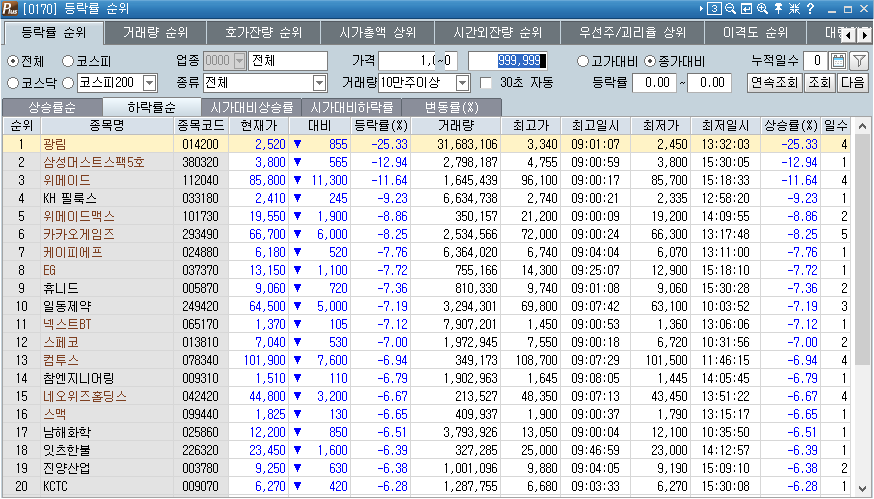Open the calendar icon next to 누적일수
The width and height of the screenshot is (874, 499).
838,61
